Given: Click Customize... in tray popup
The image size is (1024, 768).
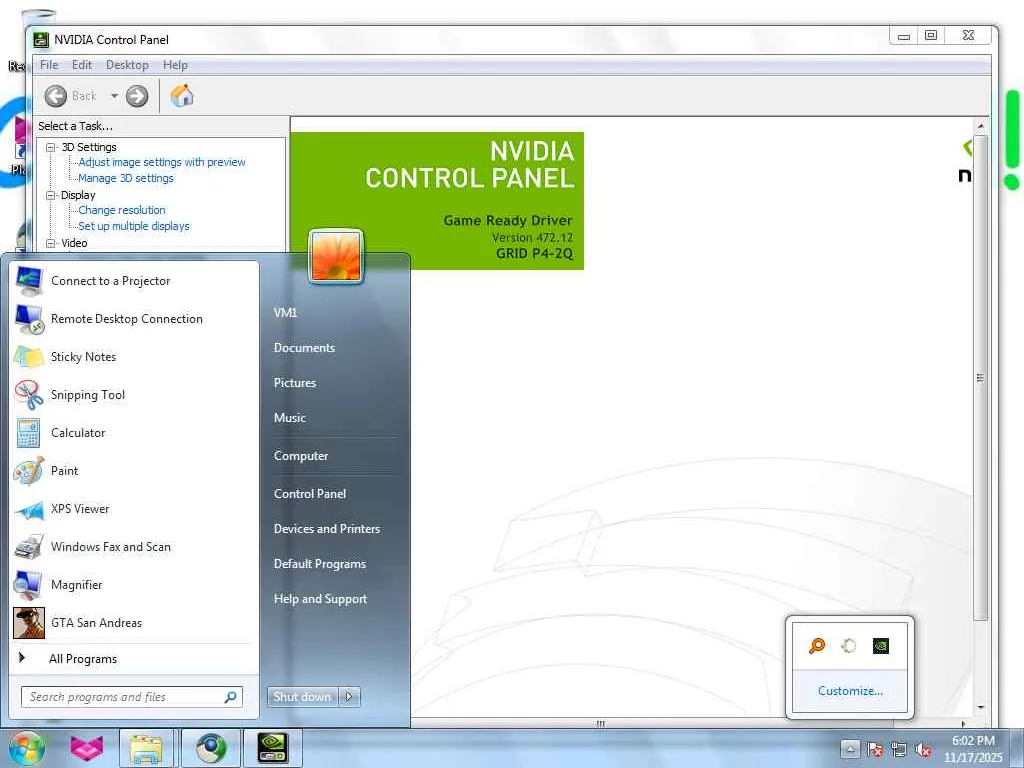Looking at the screenshot, I should click(x=850, y=691).
